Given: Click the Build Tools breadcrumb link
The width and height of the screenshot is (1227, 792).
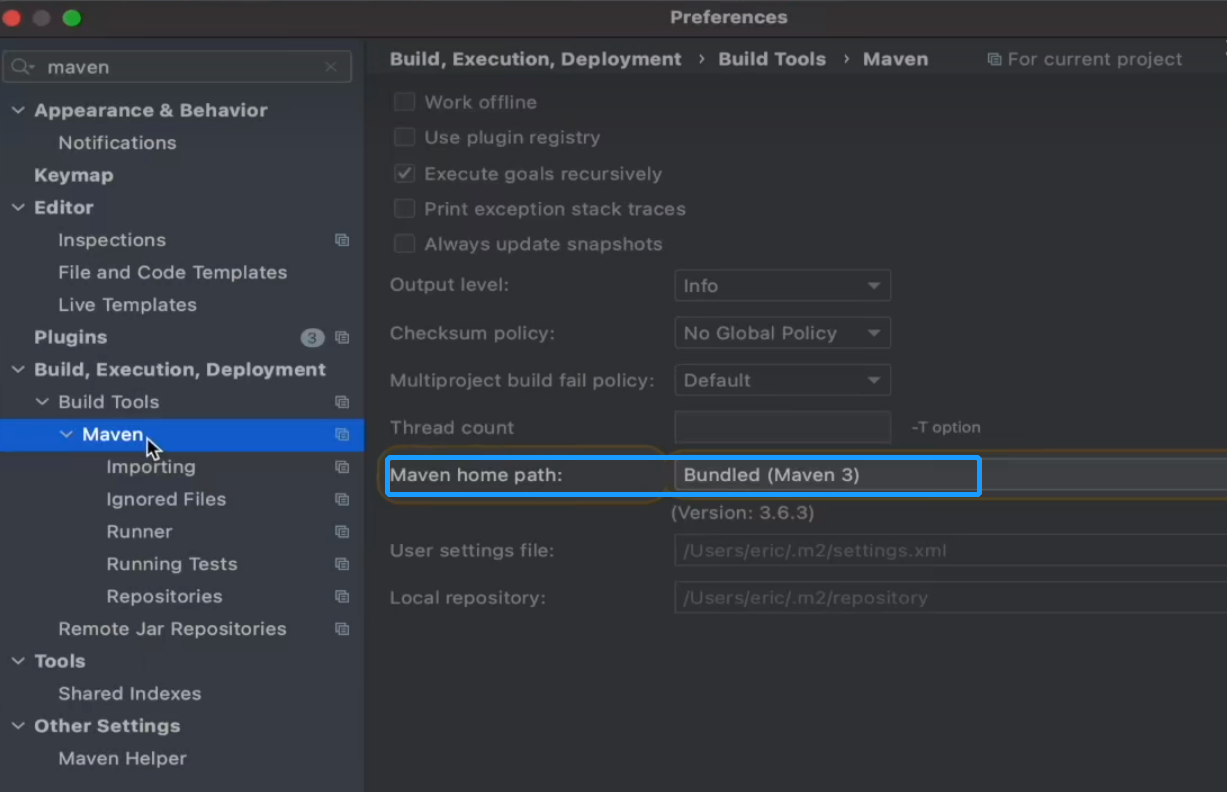Looking at the screenshot, I should click(772, 59).
